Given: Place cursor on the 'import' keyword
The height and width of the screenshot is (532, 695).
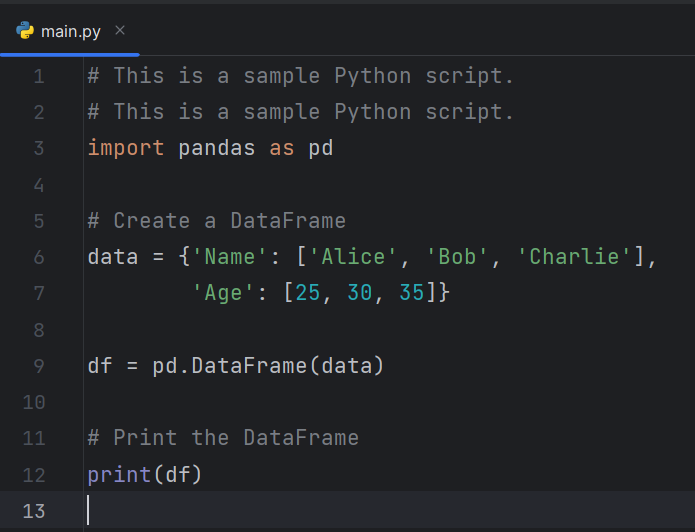Looking at the screenshot, I should 126,148.
